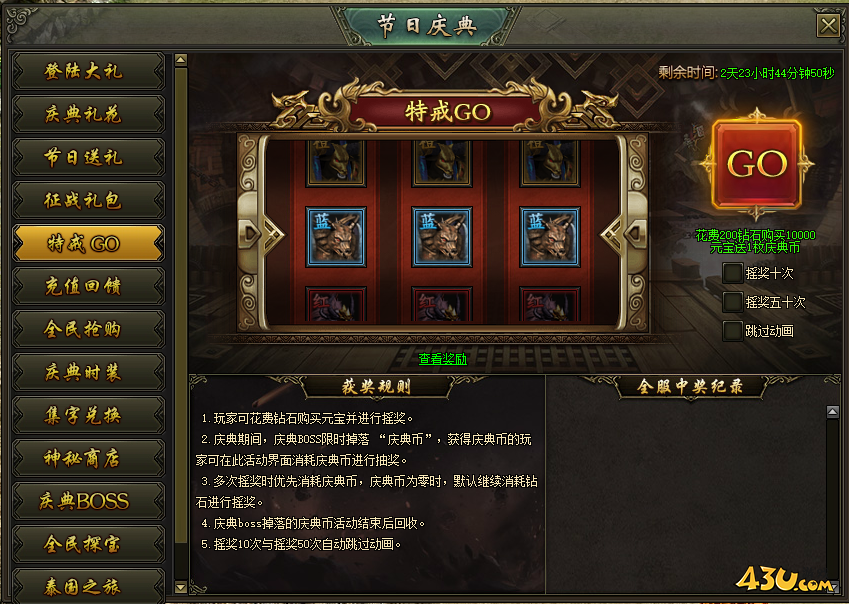Click winners record scrollbar up arrow
The image size is (849, 604).
tap(833, 412)
